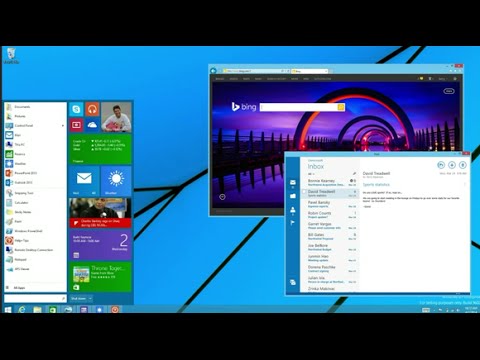Go back in the Internet Explorer window
Screen dimensions: 480x360
214,71
